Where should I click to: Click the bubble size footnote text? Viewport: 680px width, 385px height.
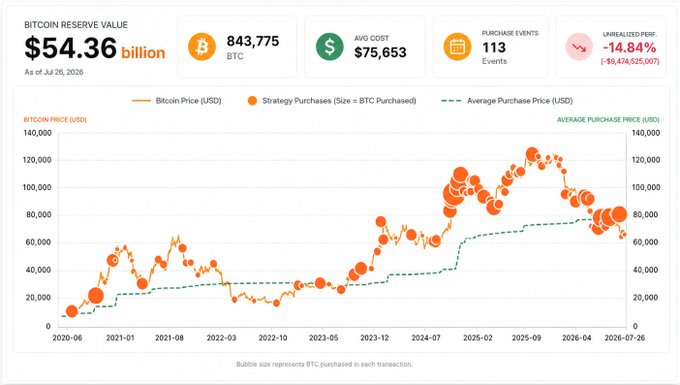point(324,364)
